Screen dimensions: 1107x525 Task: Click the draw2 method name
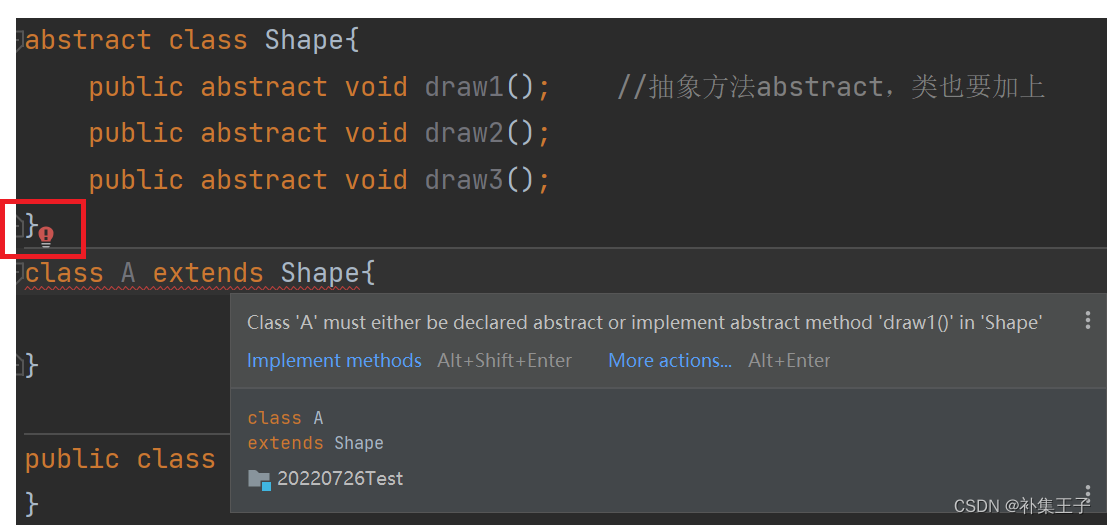[x=464, y=133]
